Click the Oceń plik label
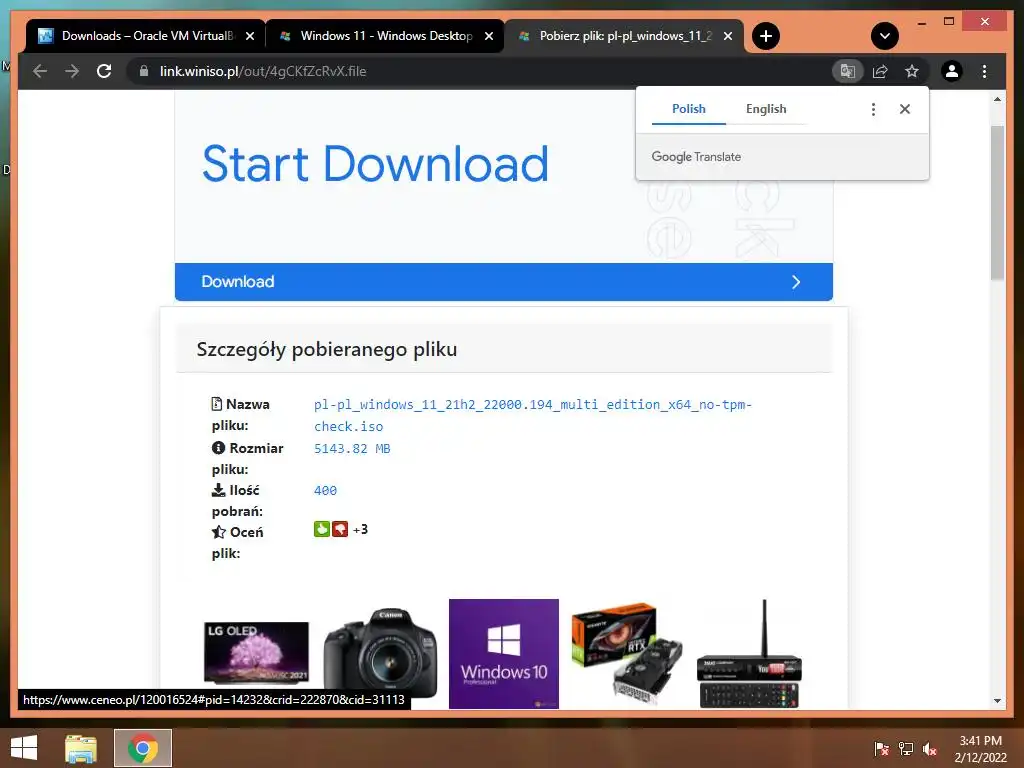1024x768 pixels. tap(237, 543)
